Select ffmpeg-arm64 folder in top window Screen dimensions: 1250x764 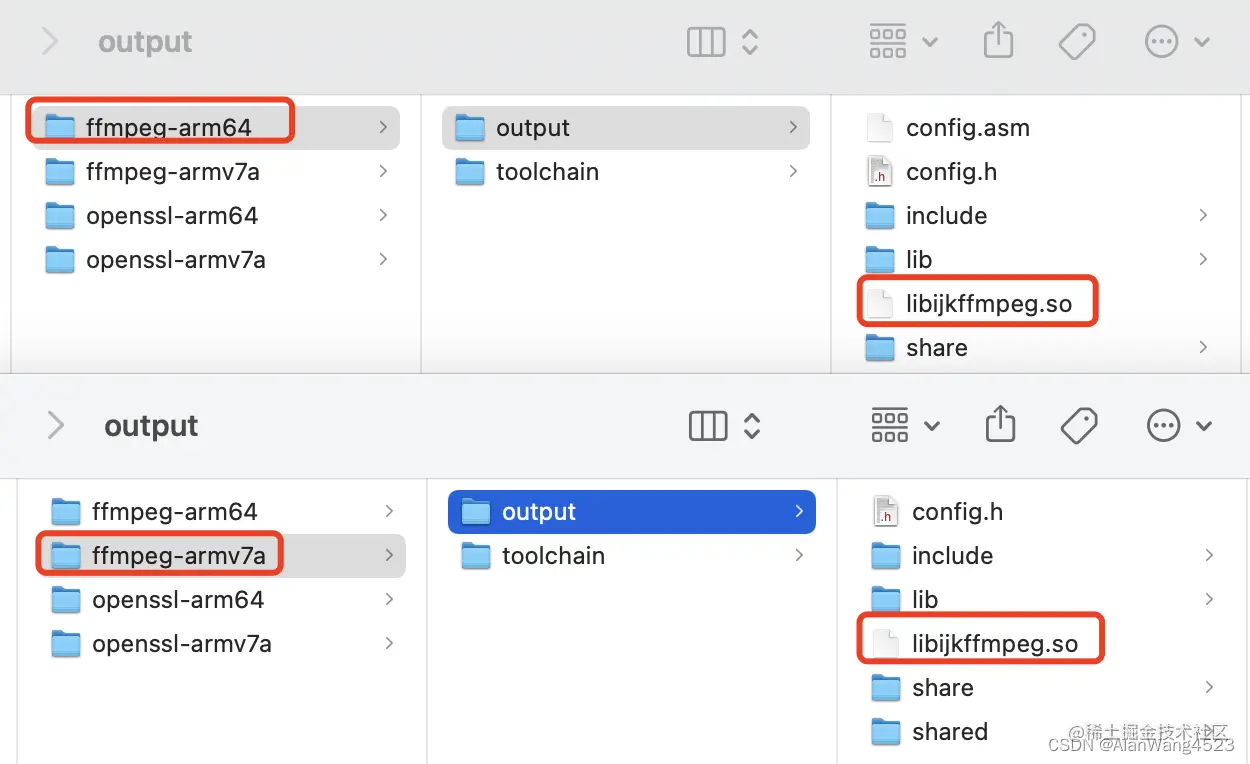point(167,128)
